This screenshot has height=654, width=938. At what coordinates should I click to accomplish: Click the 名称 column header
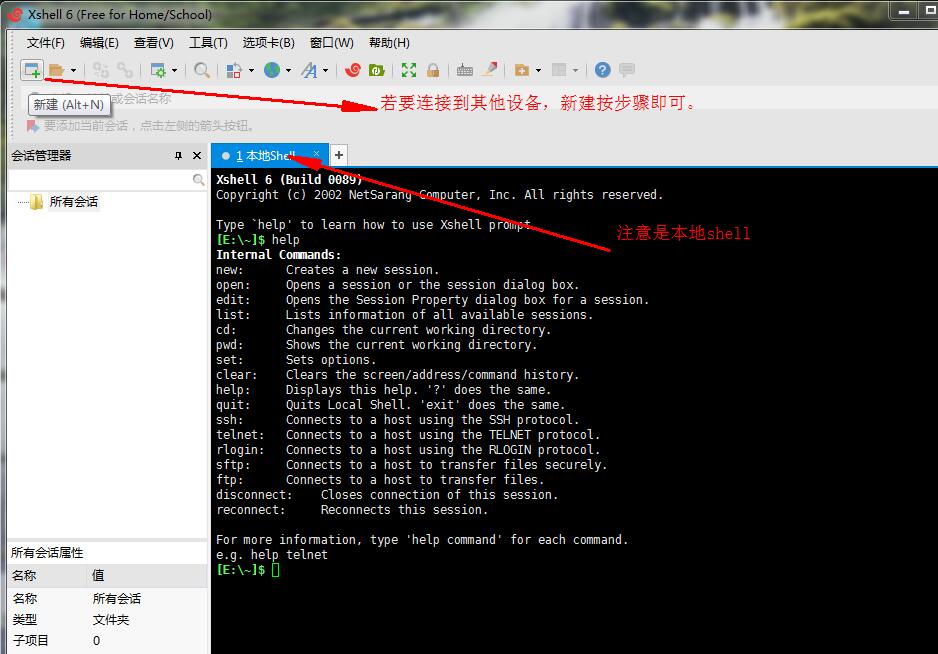tap(47, 576)
